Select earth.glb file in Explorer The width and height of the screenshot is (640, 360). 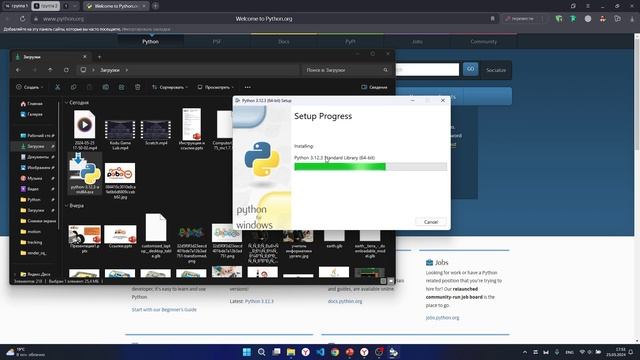[334, 239]
